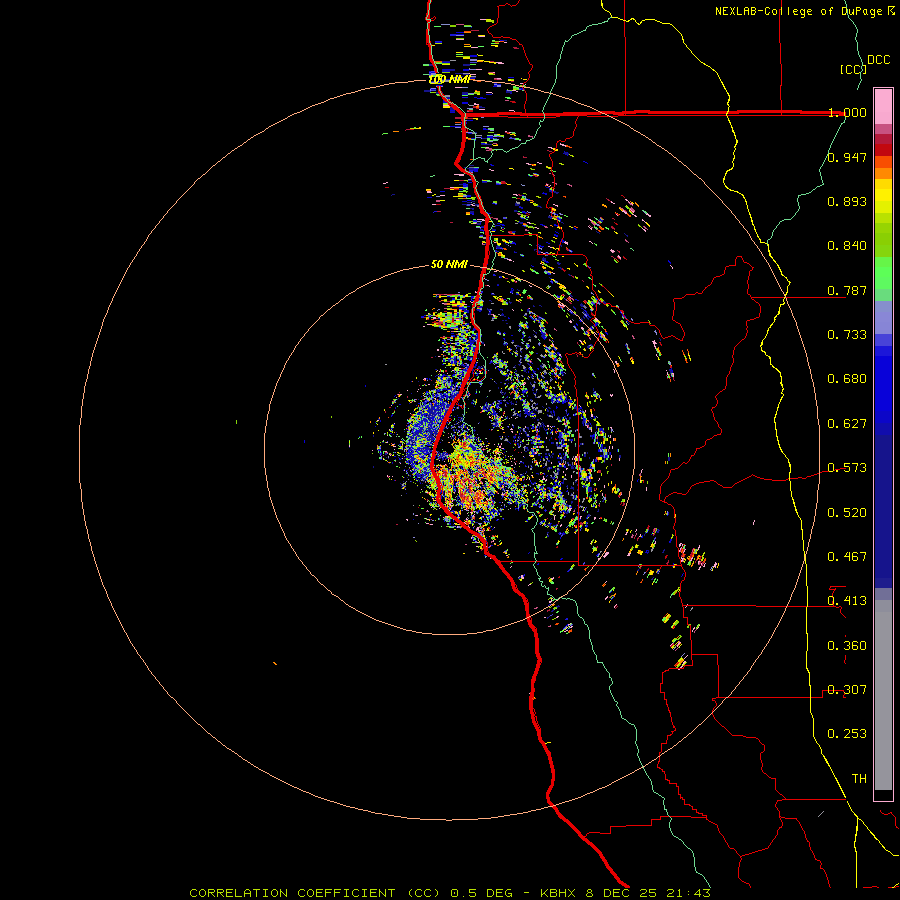Select the 0.840 scale value

point(847,246)
